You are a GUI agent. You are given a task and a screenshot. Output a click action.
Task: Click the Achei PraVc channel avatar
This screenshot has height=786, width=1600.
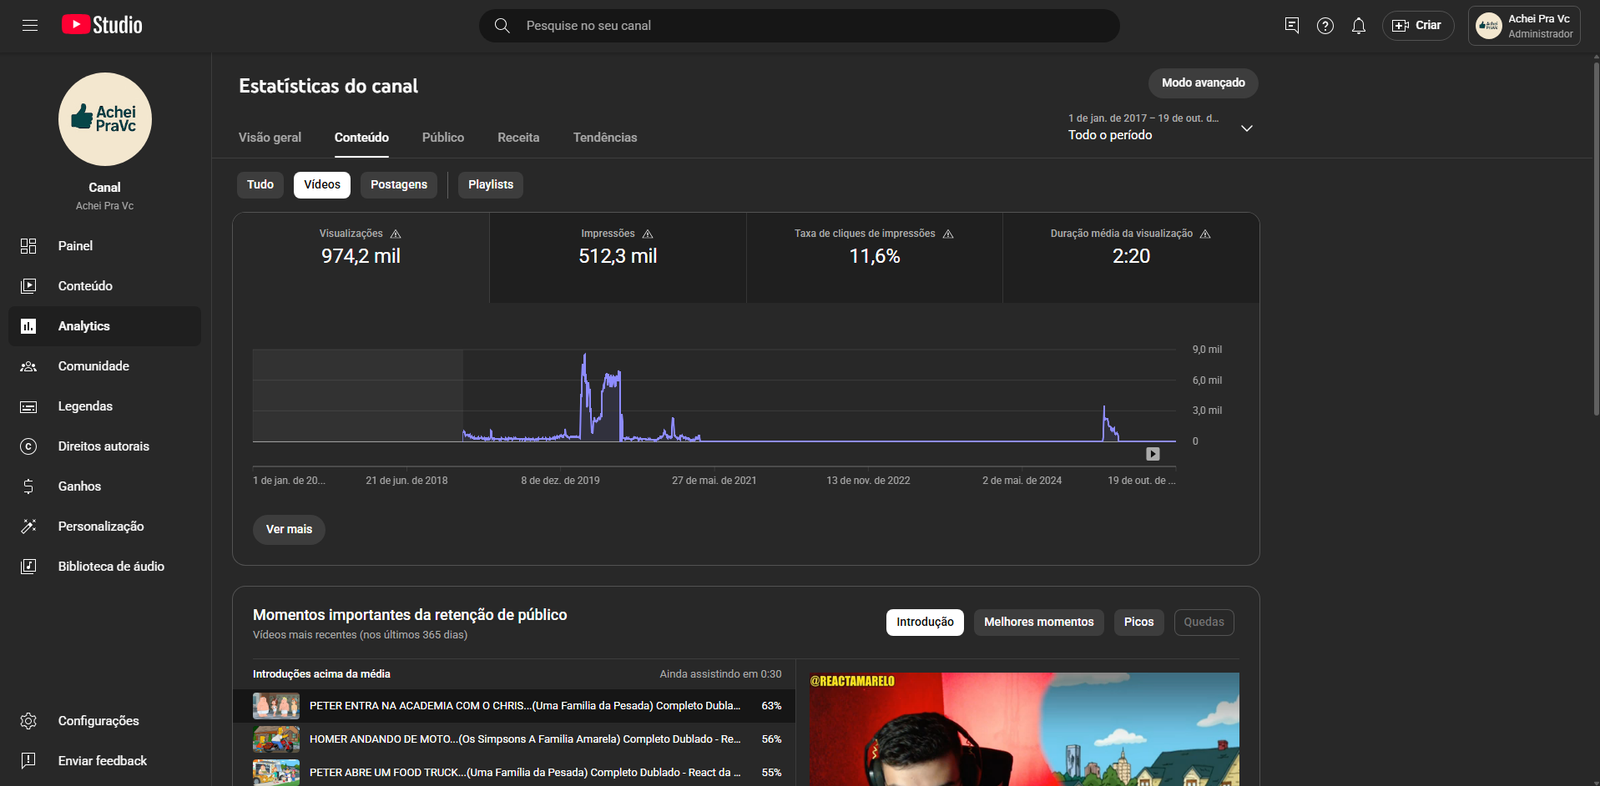105,119
